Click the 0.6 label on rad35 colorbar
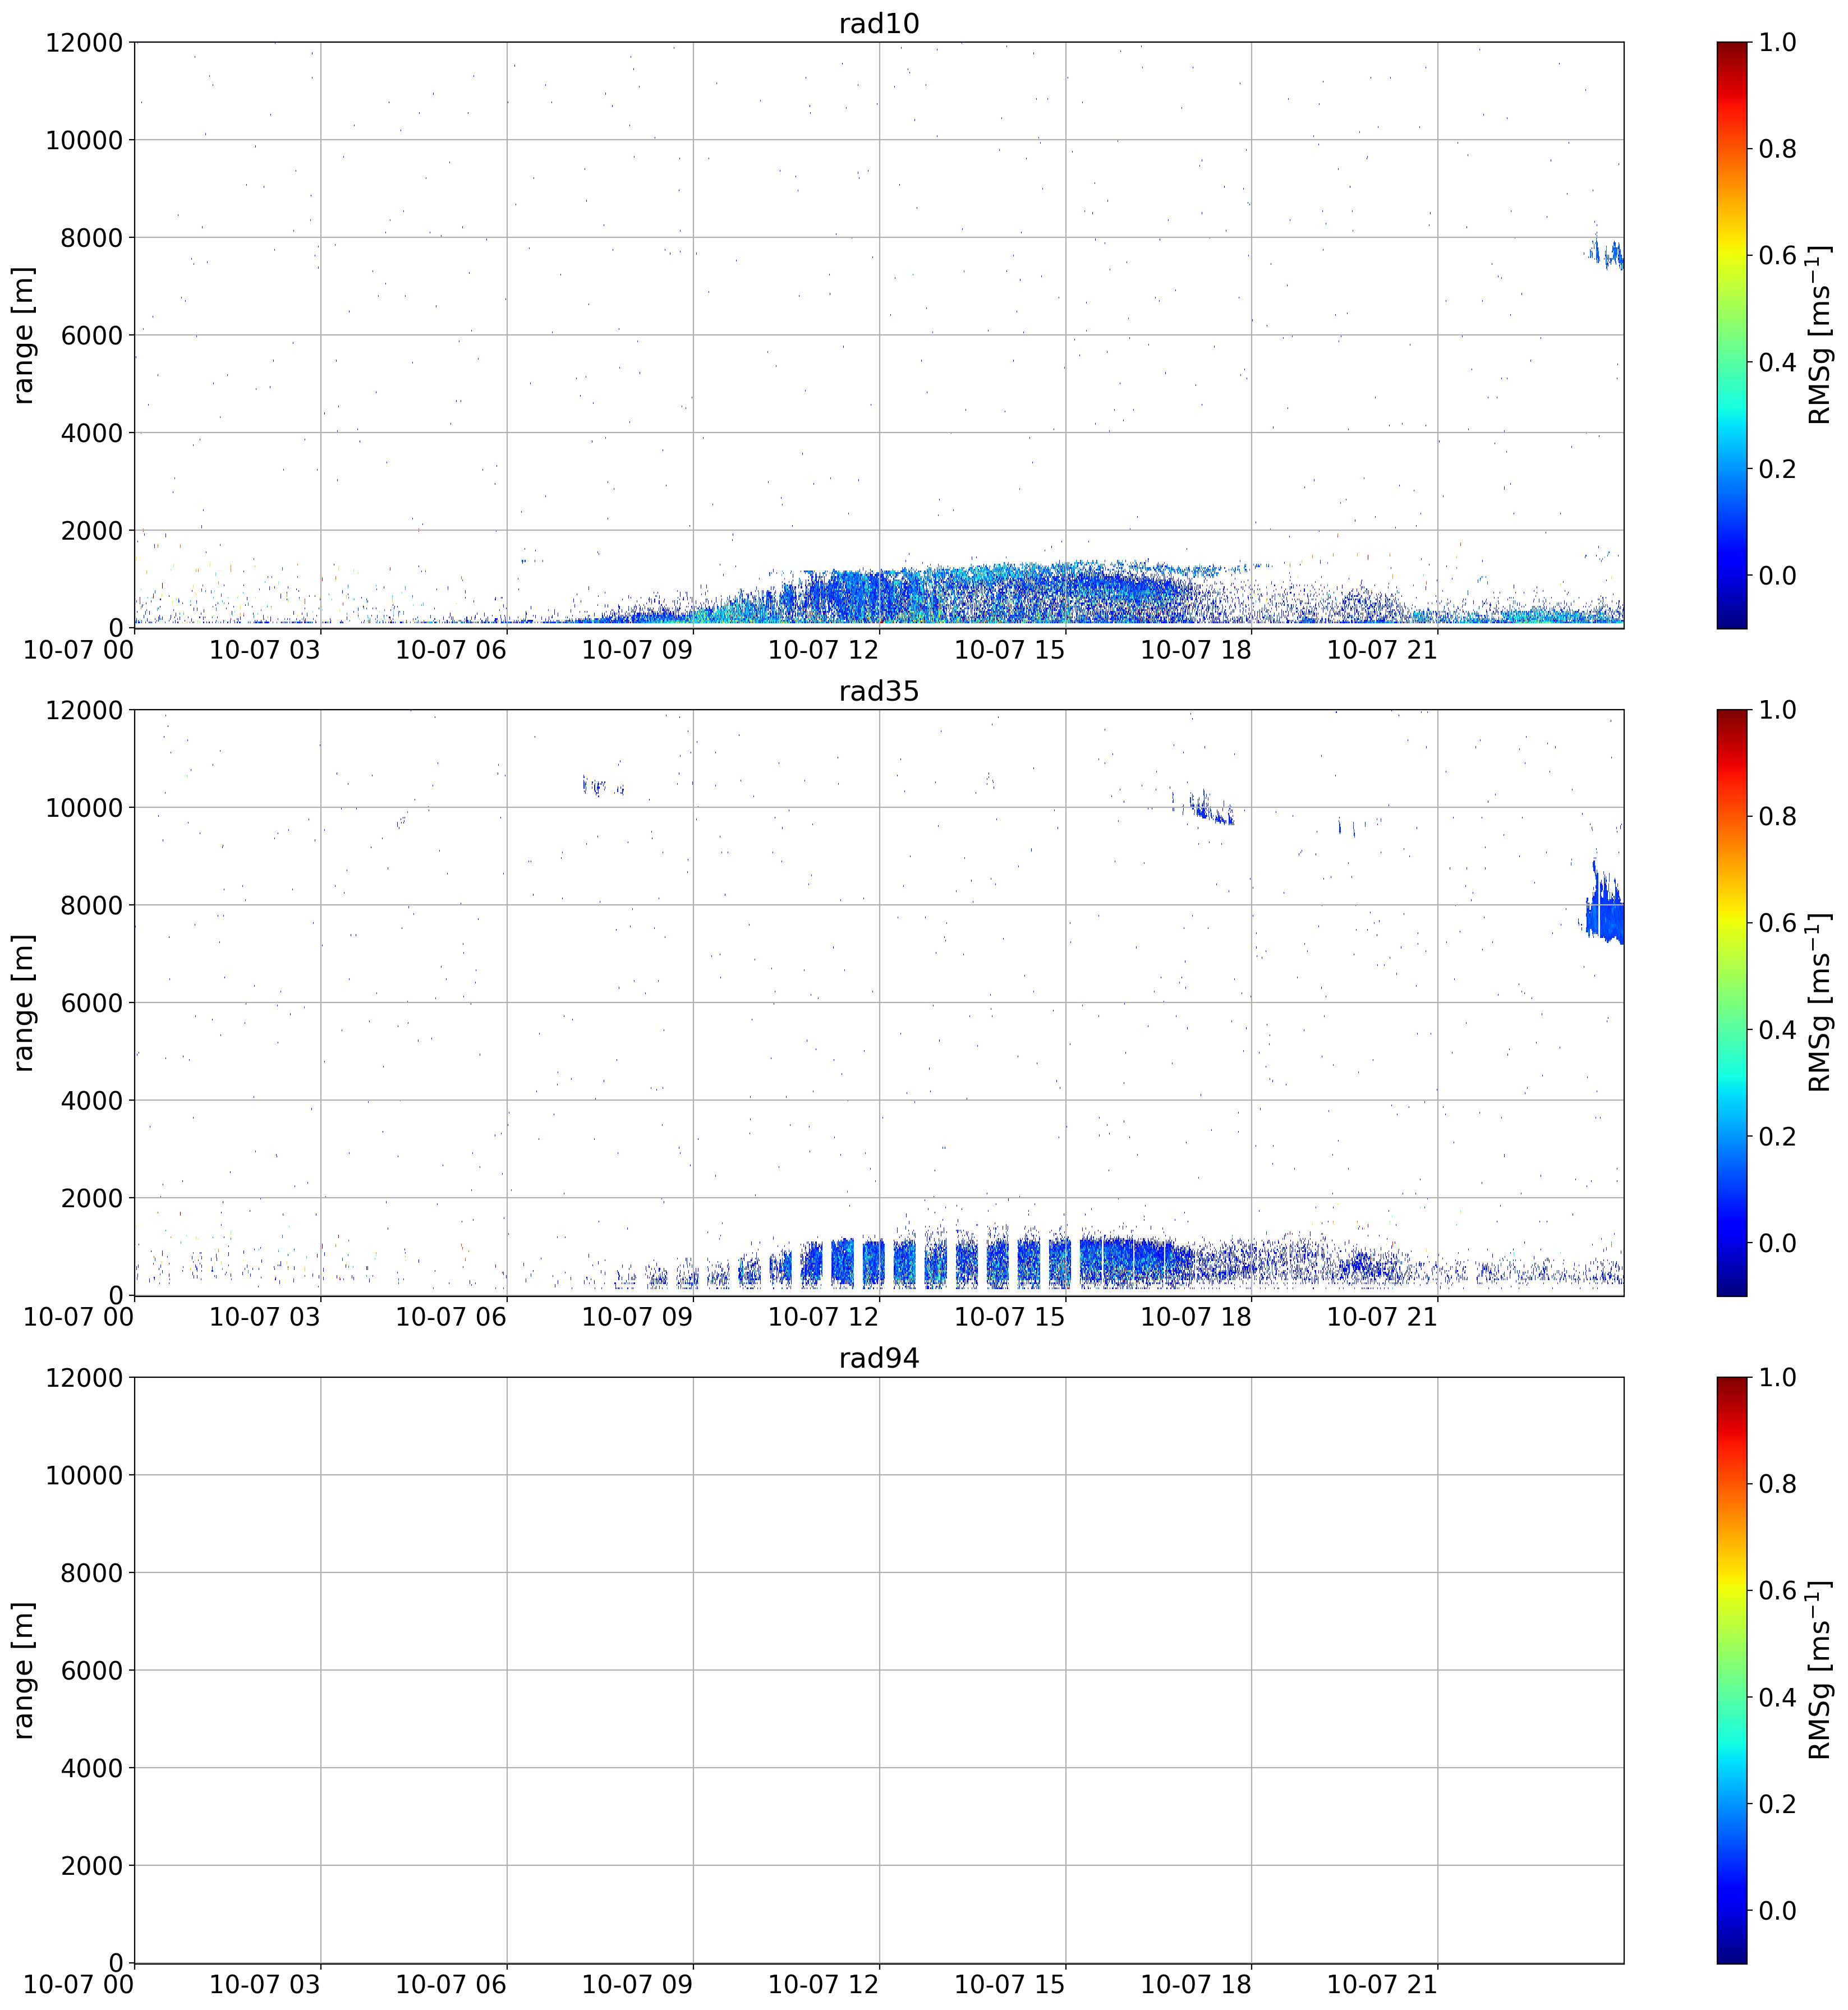Image resolution: width=1848 pixels, height=2010 pixels. [x=1778, y=923]
